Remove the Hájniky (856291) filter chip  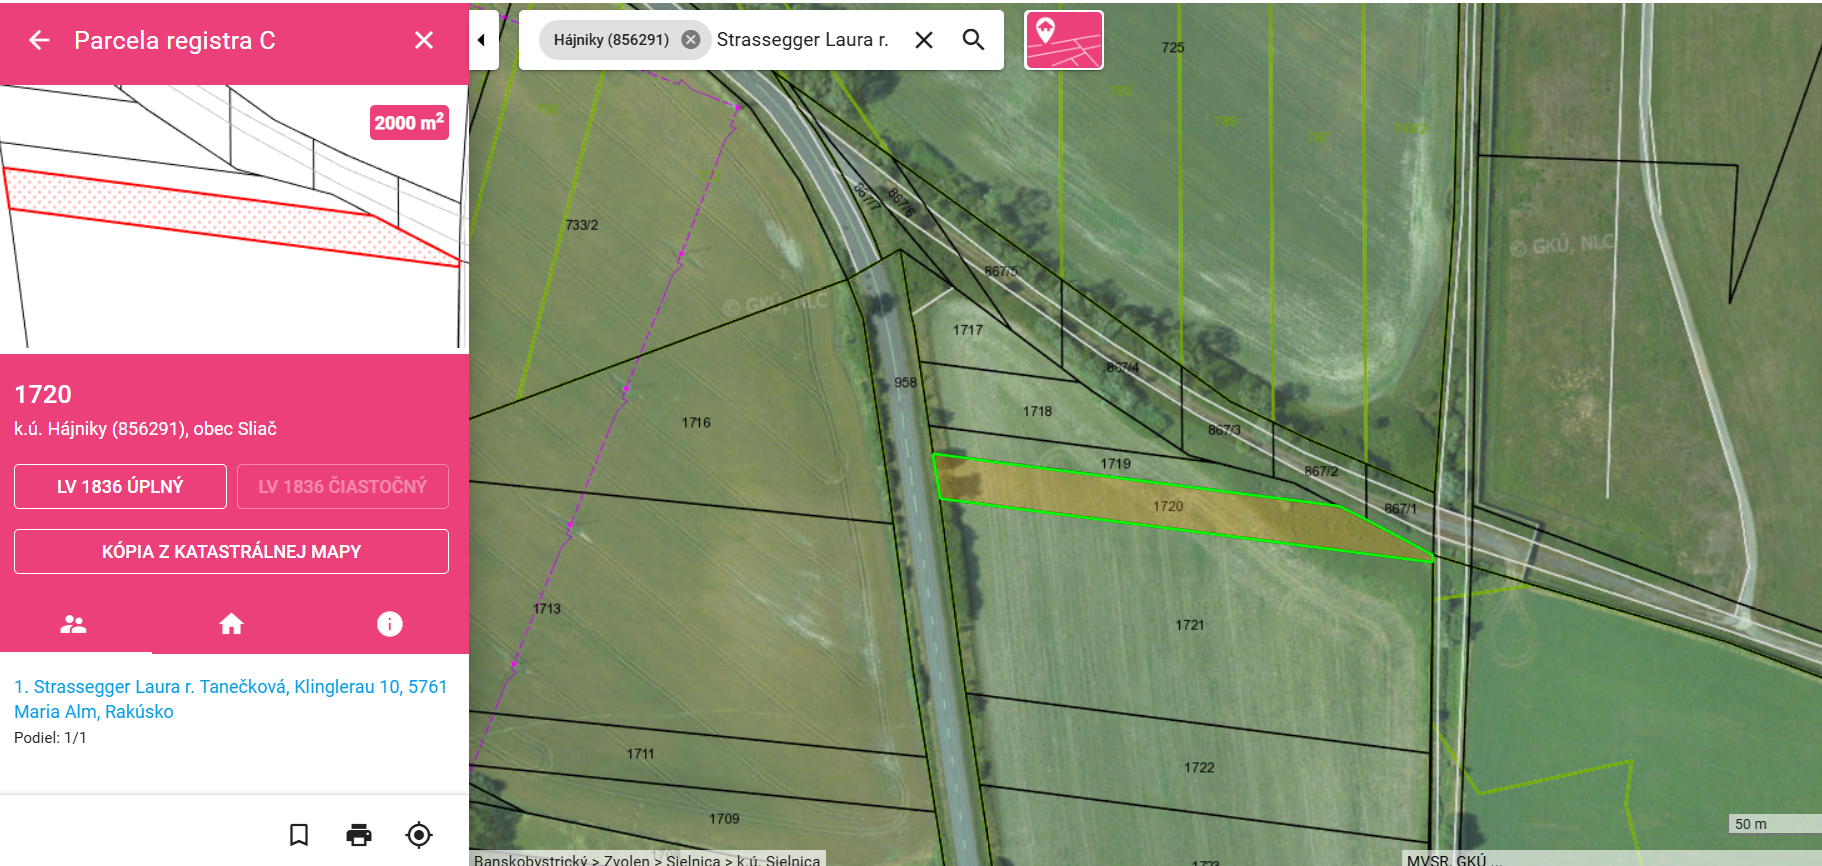click(x=690, y=40)
